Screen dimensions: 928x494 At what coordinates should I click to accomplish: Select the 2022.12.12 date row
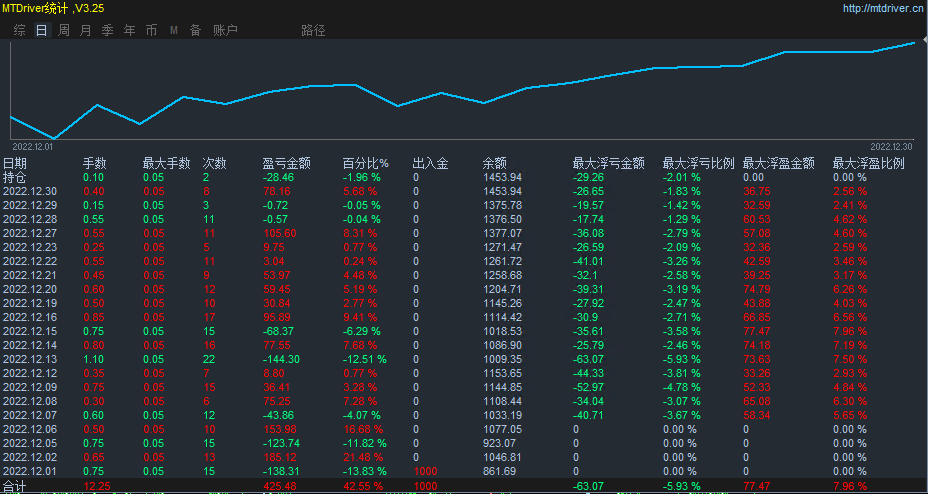[30, 373]
